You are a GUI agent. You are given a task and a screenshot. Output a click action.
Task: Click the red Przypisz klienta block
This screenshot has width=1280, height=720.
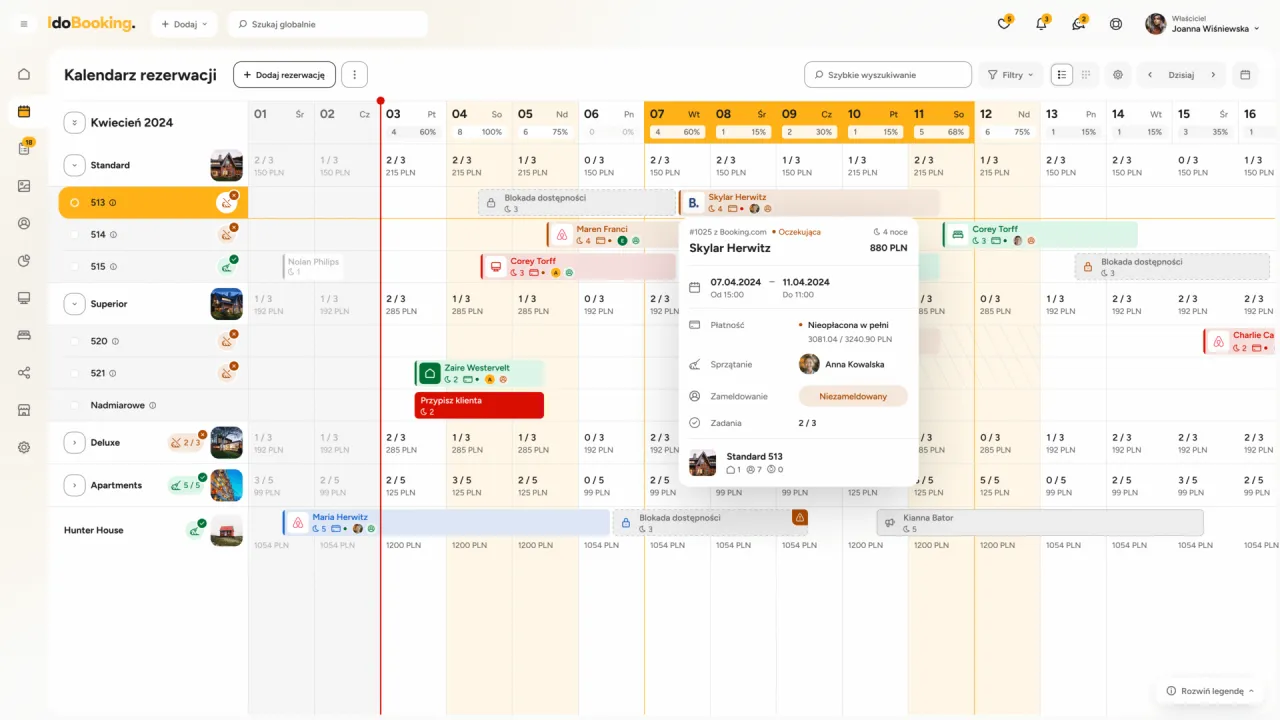[x=479, y=405]
